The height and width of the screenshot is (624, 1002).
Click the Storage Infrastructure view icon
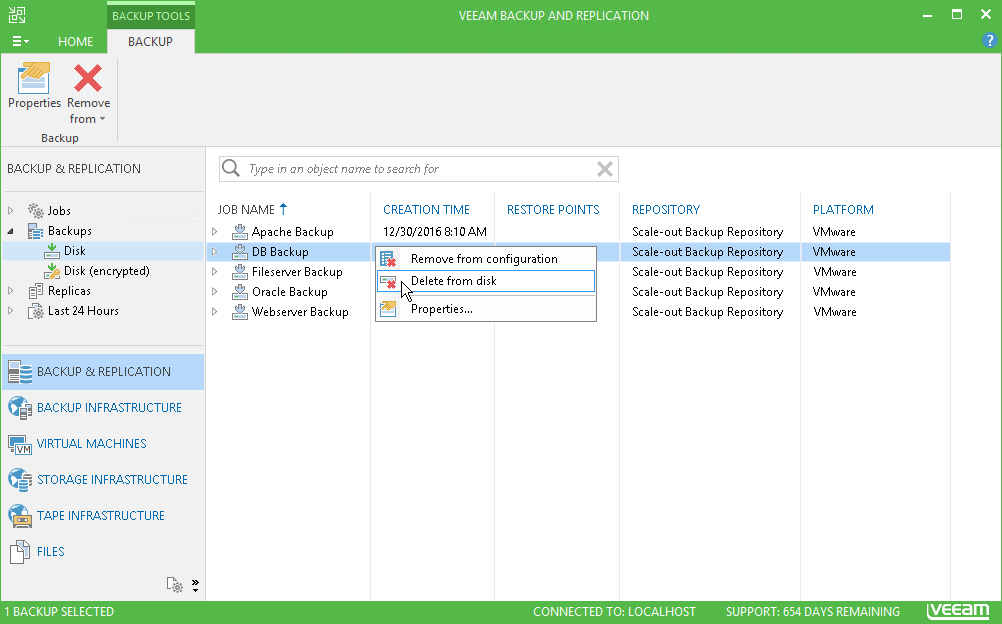(20, 480)
